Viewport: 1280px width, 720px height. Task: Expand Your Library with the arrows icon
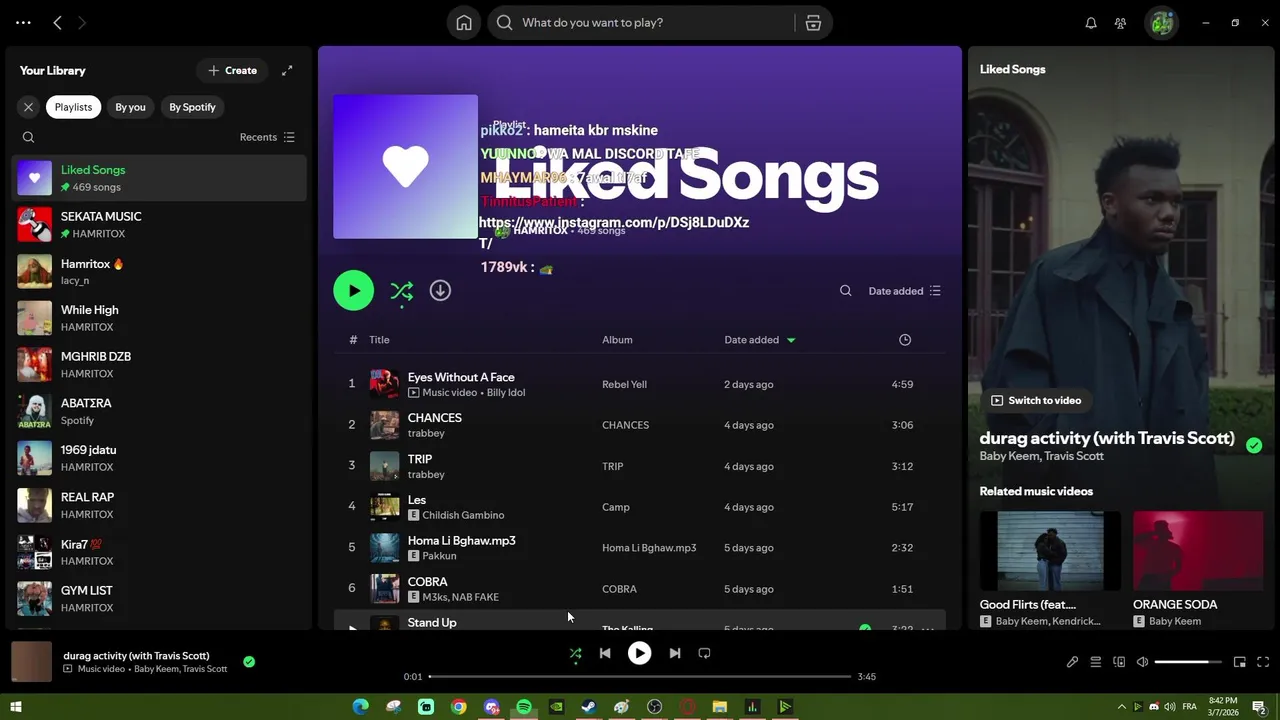287,70
